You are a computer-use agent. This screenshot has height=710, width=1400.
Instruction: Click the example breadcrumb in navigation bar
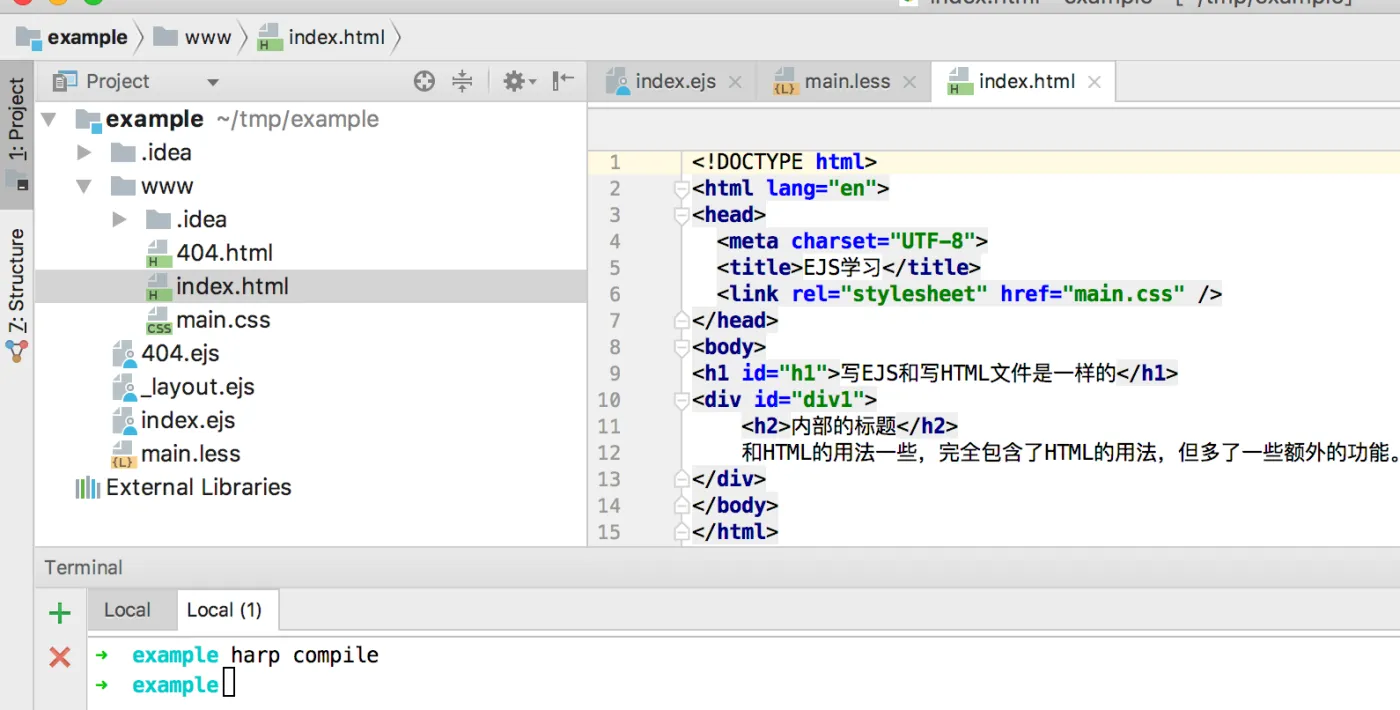(x=87, y=38)
